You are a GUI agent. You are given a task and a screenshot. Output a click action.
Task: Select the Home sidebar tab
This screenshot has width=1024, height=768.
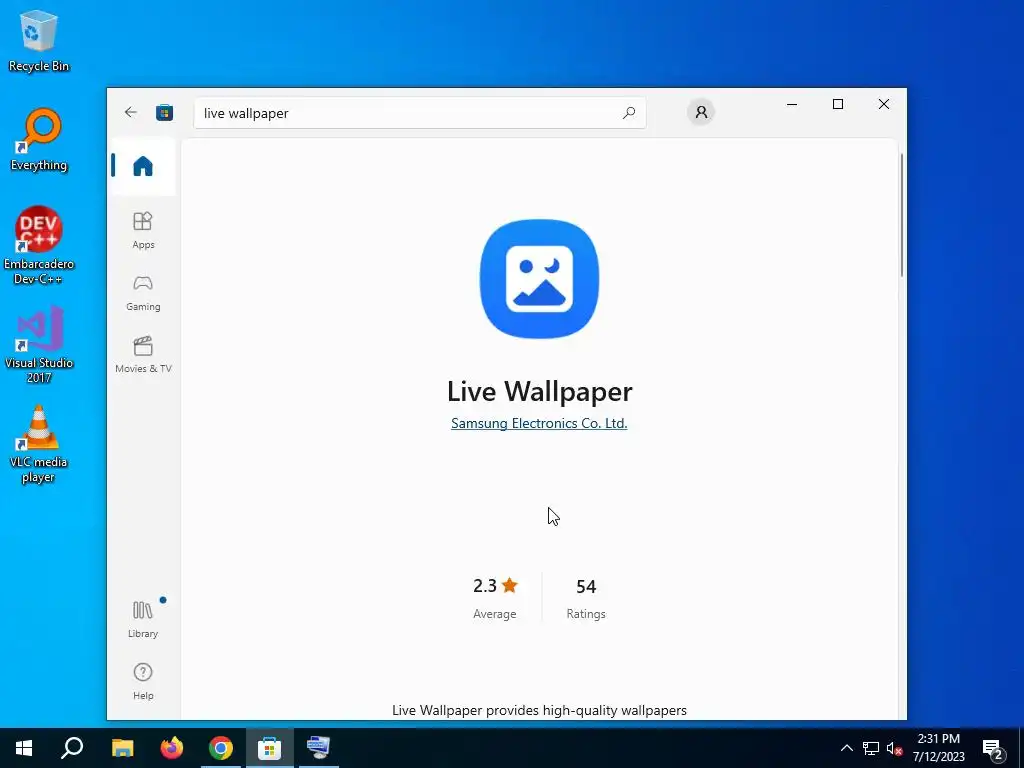(143, 166)
